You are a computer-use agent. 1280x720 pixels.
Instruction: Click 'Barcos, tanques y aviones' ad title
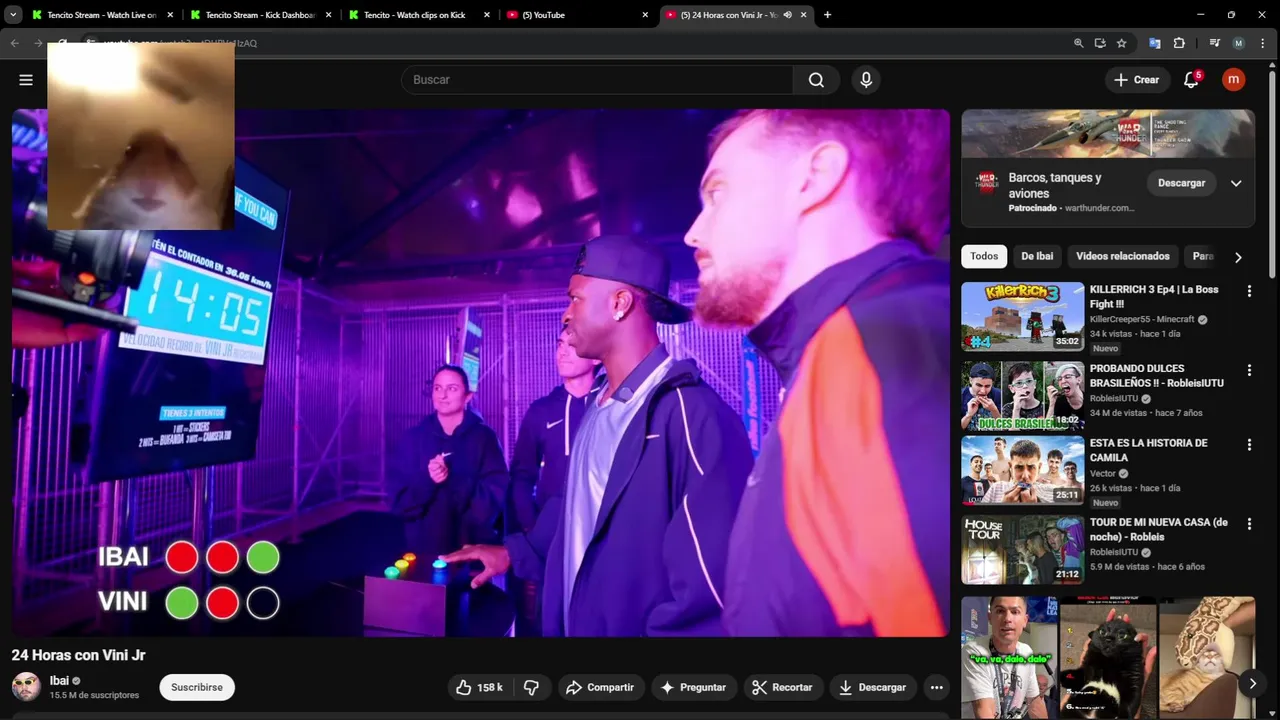tap(1055, 185)
